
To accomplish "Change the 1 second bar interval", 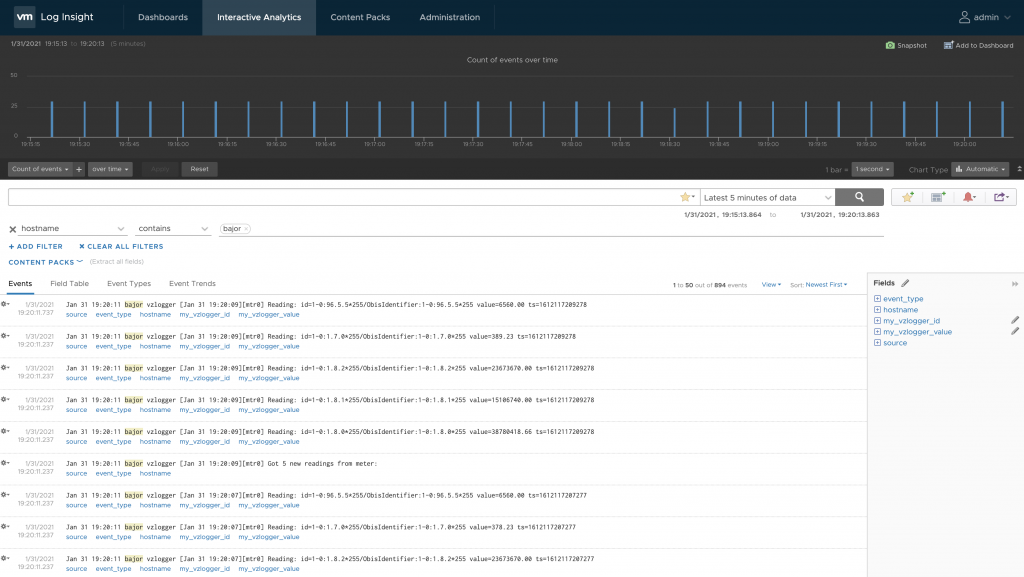I will click(872, 169).
